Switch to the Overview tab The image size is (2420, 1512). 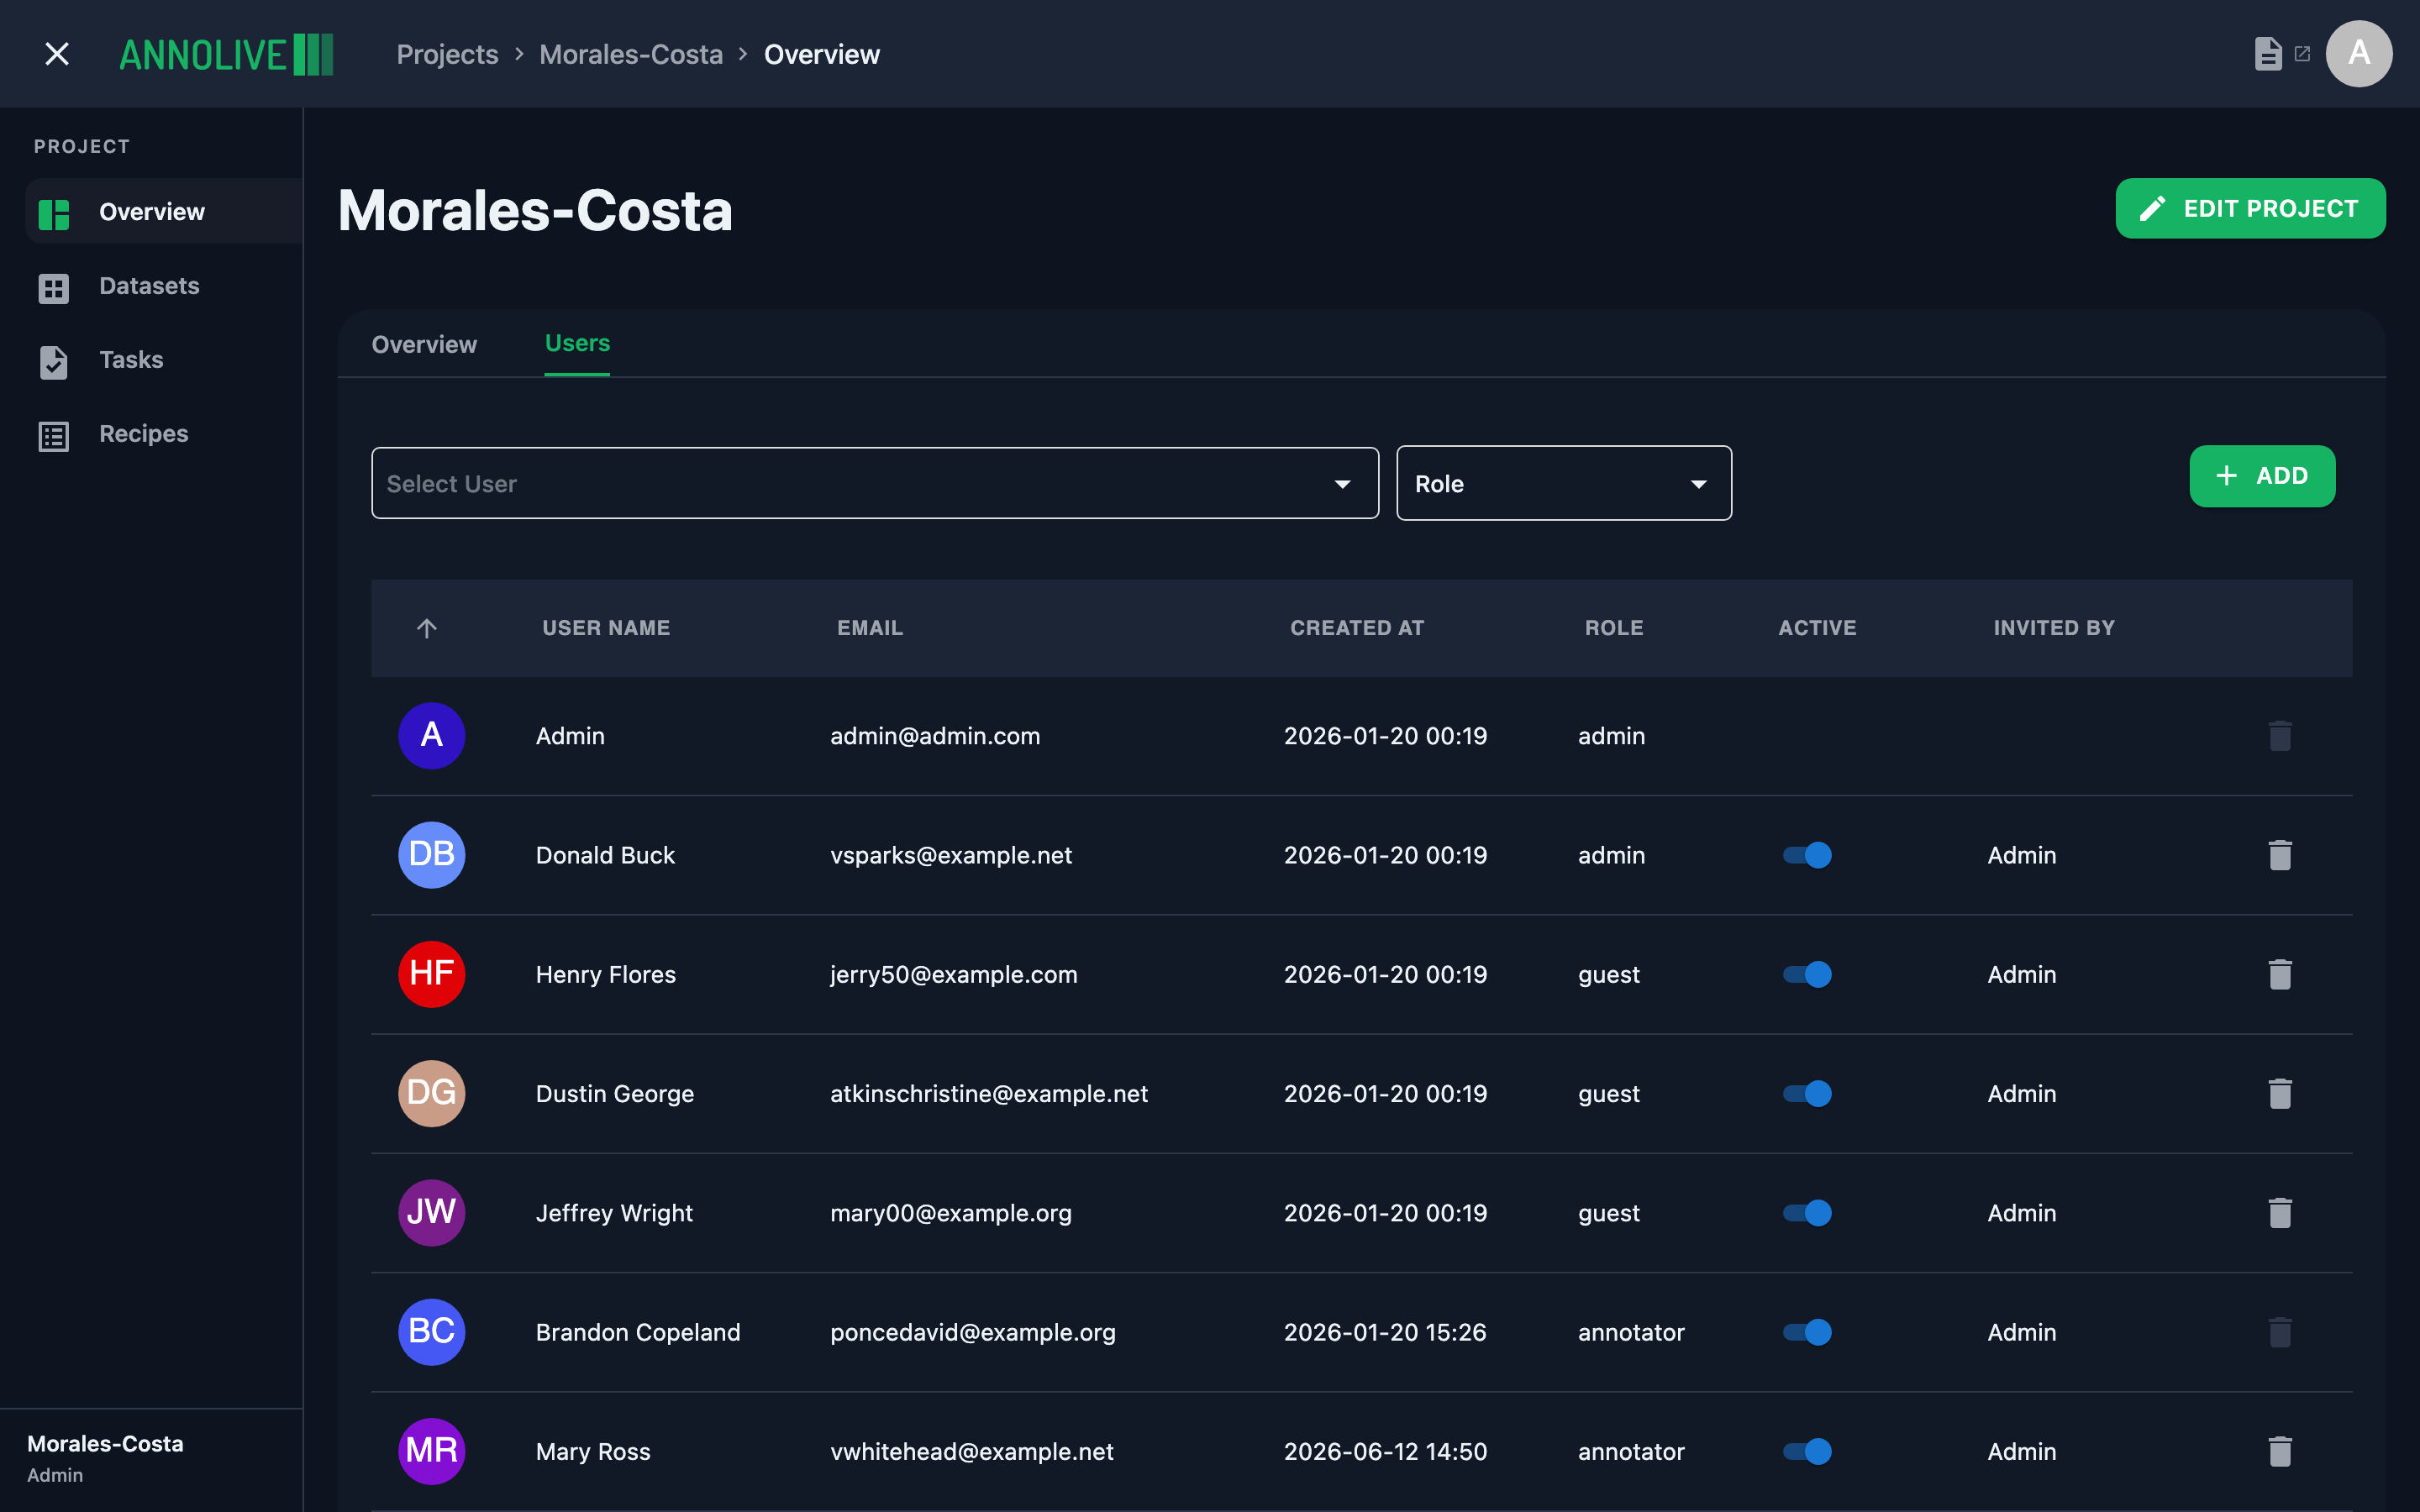(x=424, y=344)
